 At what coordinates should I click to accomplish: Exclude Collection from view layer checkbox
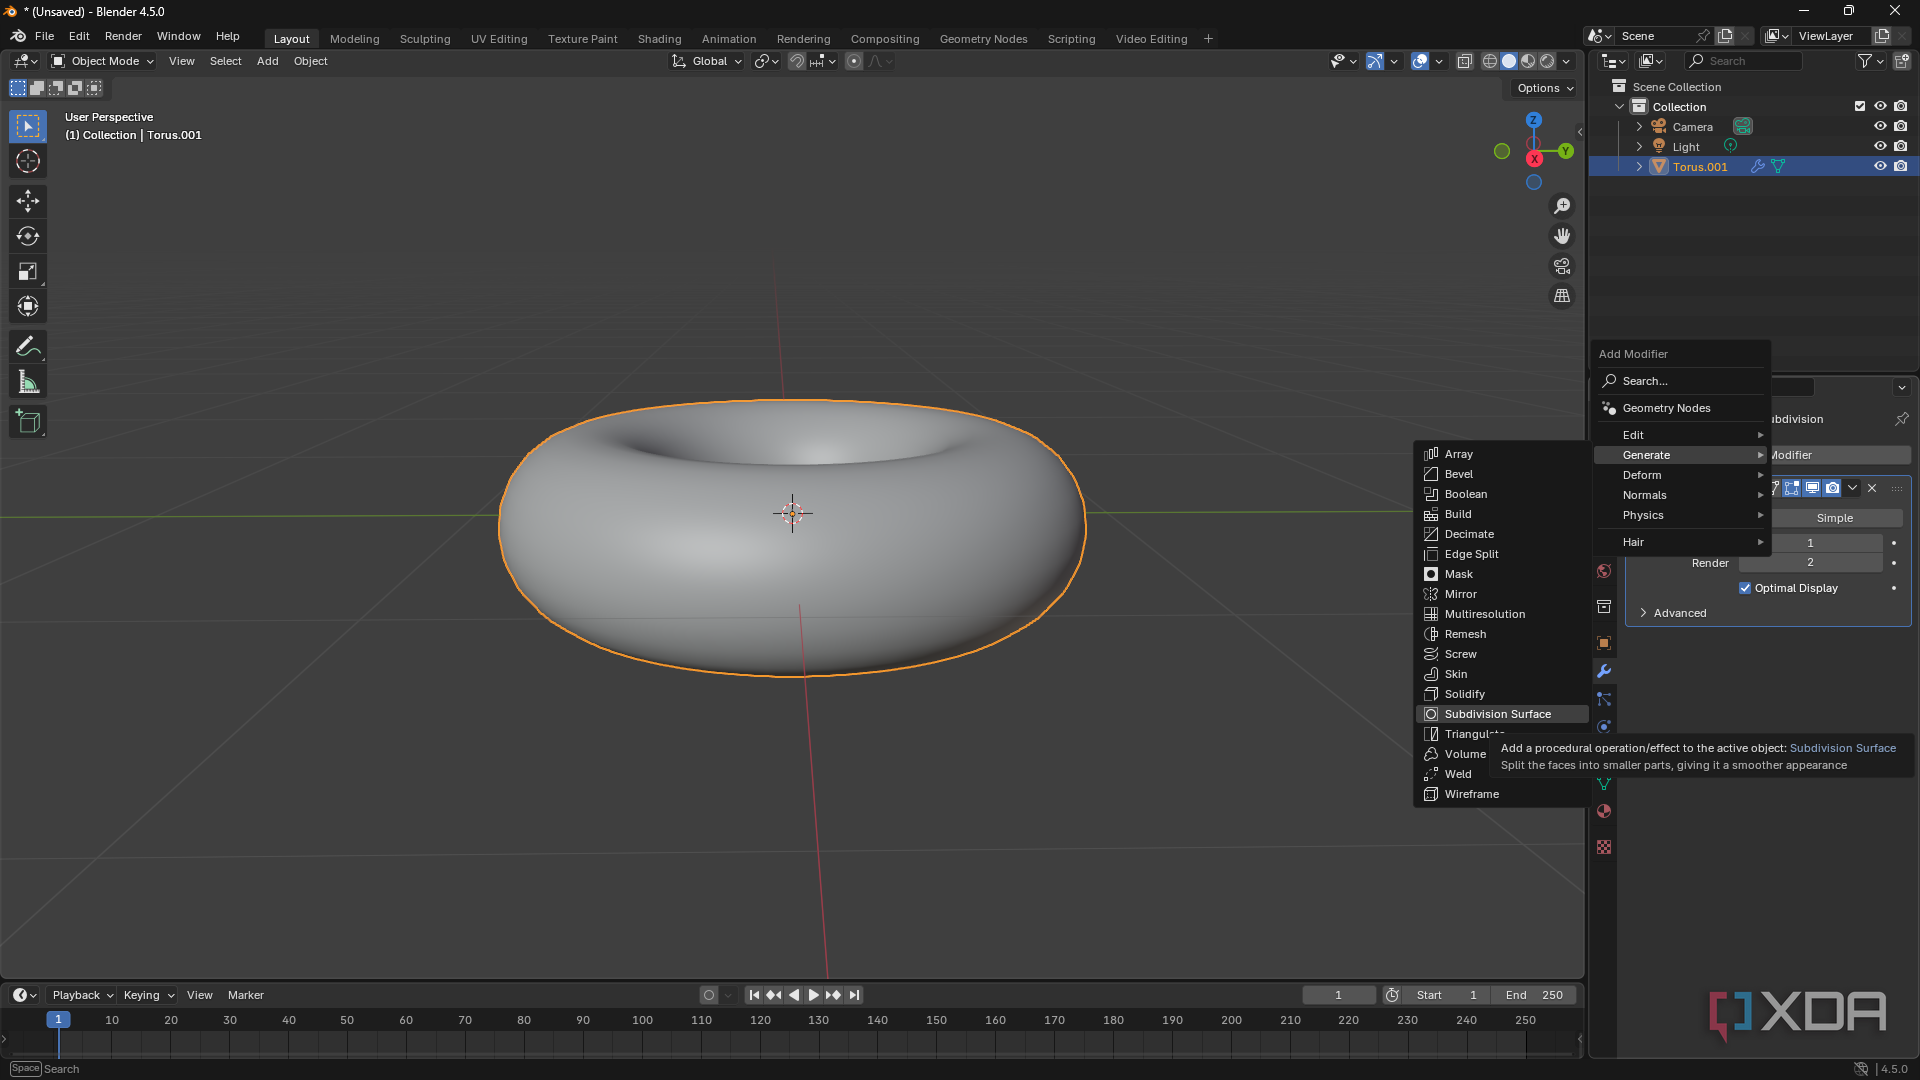pyautogui.click(x=1860, y=106)
